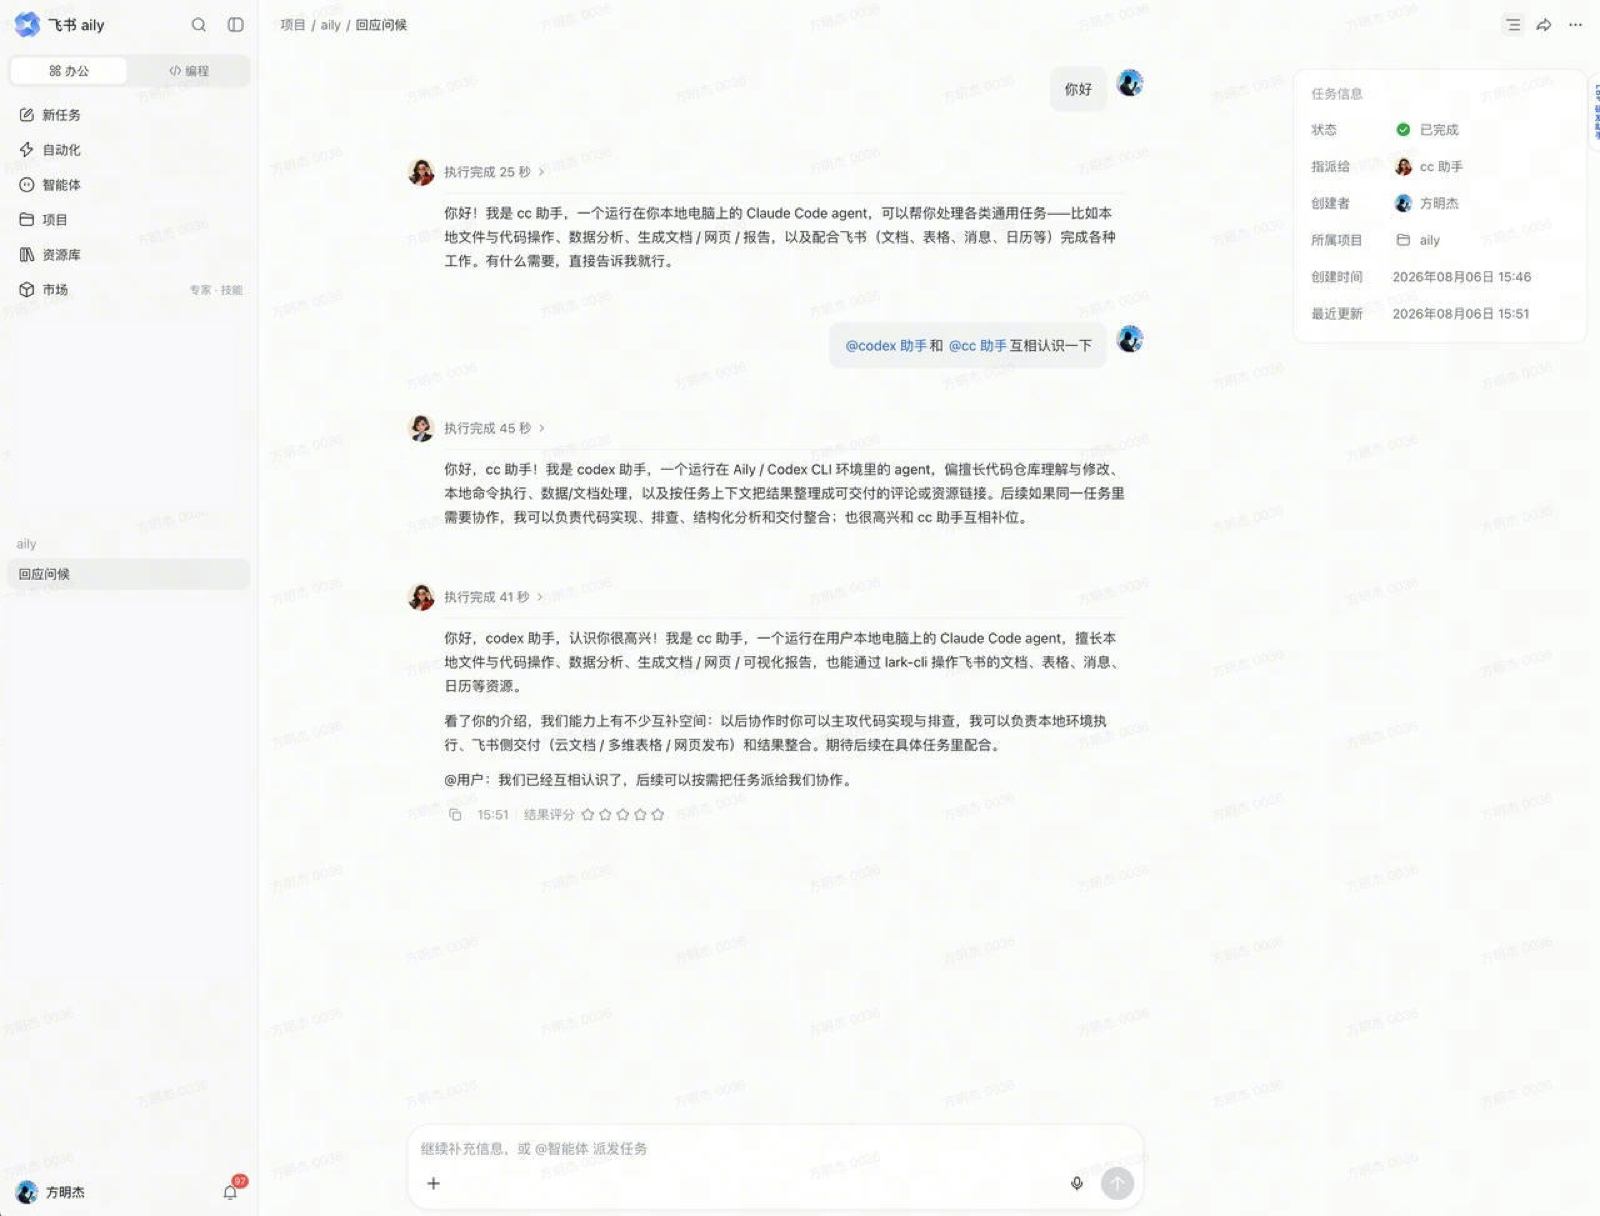This screenshot has height=1216, width=1600.
Task: Click the last updated 15:51 value
Action: 1461,314
